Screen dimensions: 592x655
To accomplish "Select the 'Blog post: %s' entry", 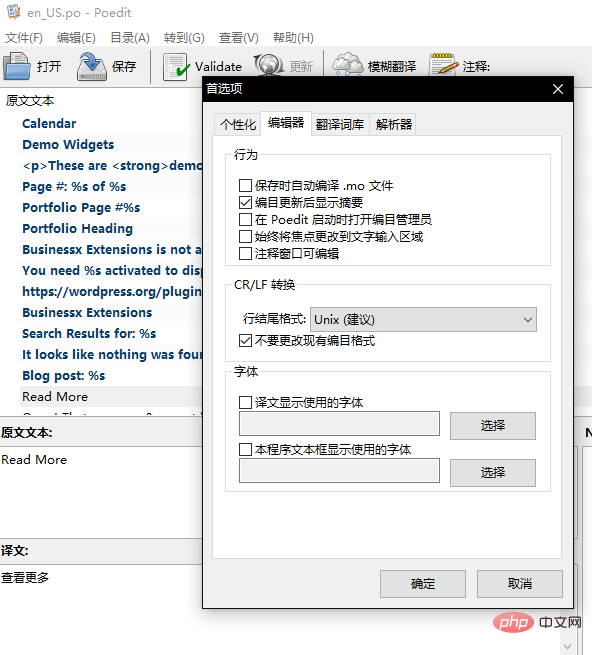I will point(64,376).
